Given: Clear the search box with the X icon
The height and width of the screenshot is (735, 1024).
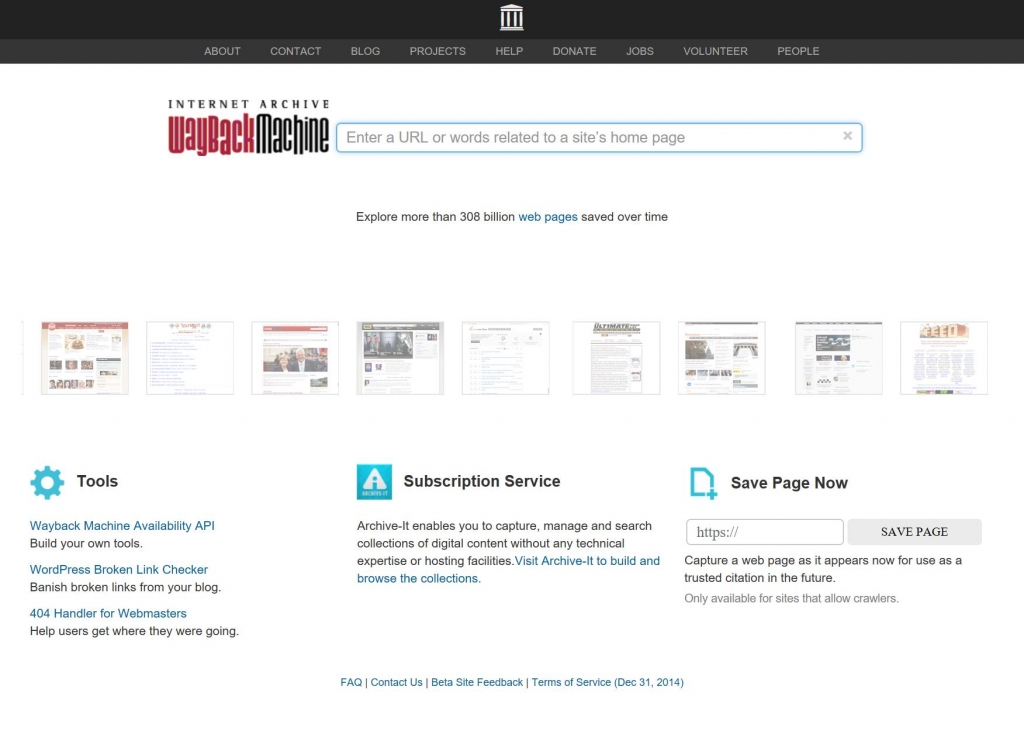Looking at the screenshot, I should click(x=847, y=136).
